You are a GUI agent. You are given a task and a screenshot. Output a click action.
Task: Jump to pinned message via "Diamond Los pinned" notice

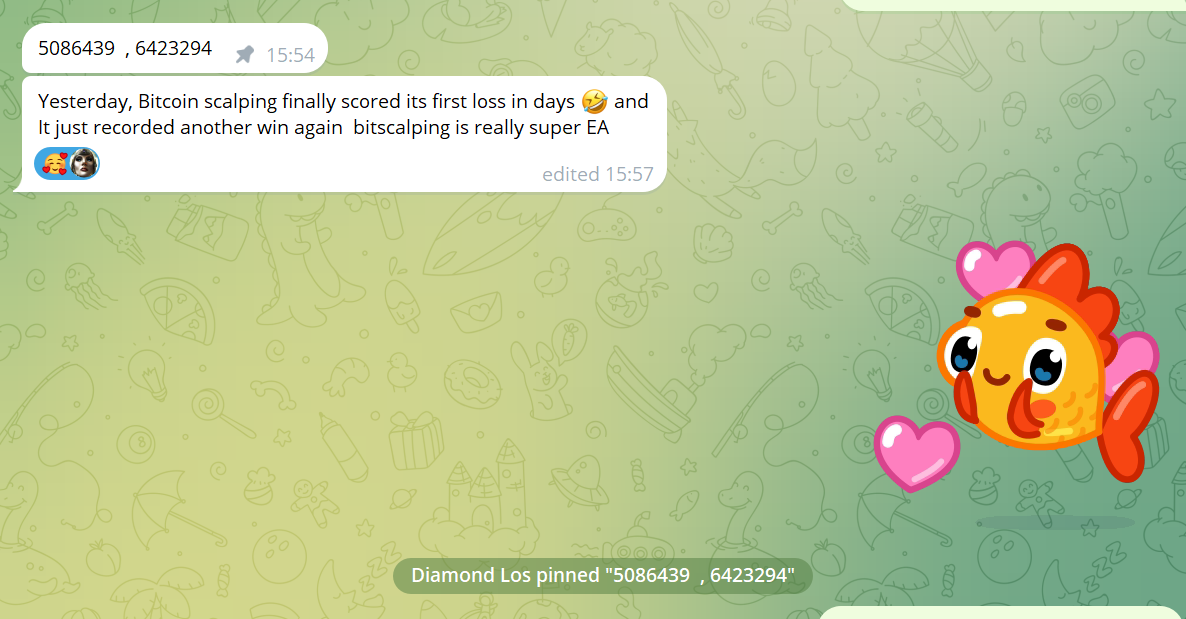[603, 576]
